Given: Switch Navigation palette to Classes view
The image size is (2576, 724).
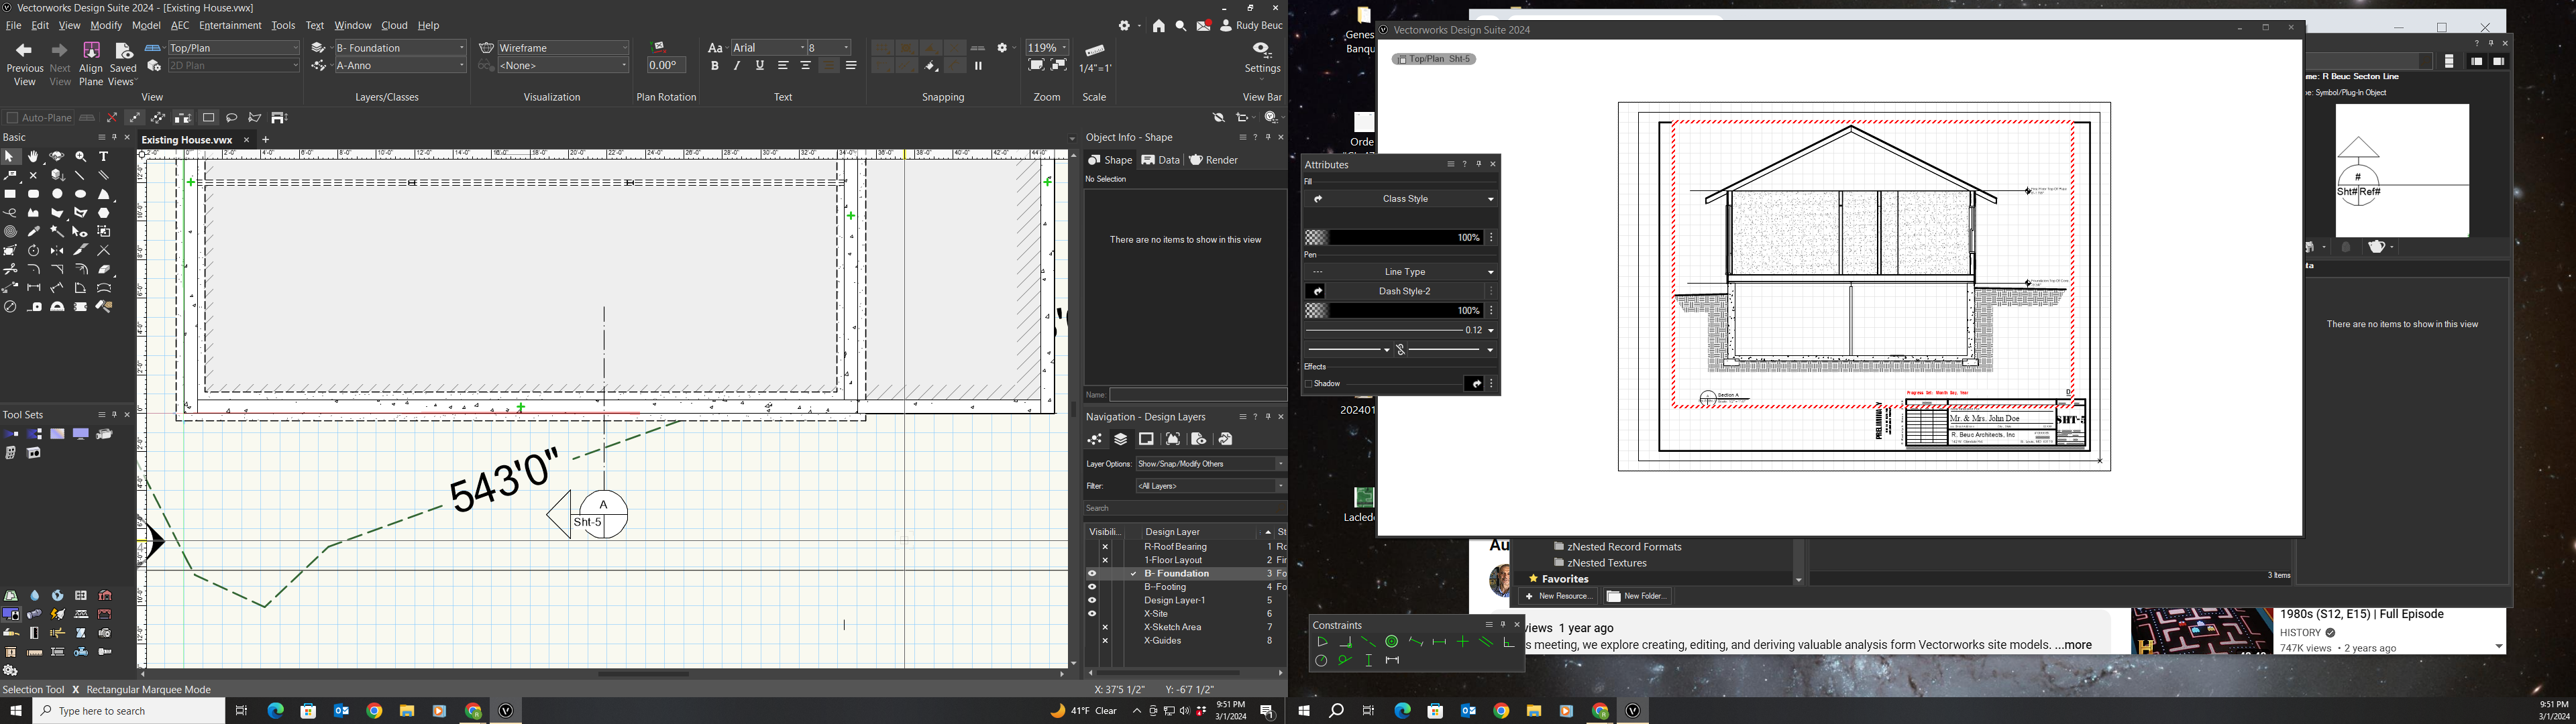Looking at the screenshot, I should [1095, 439].
